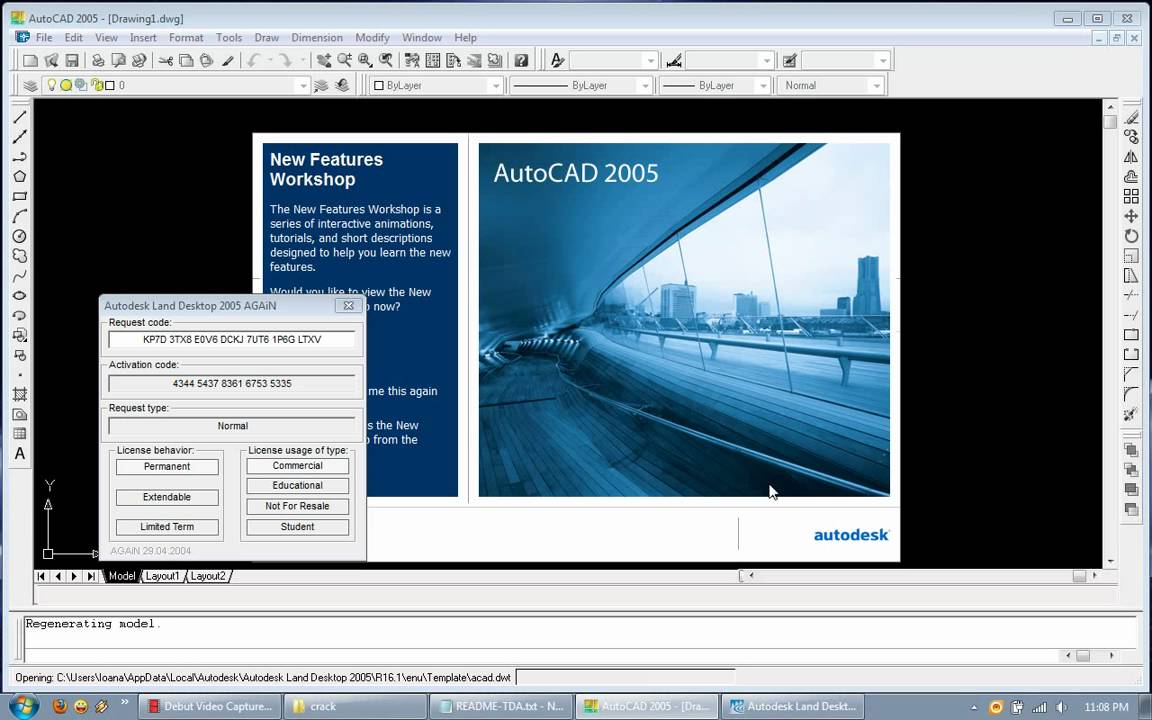
Task: Click the Activation code field
Action: tap(232, 384)
